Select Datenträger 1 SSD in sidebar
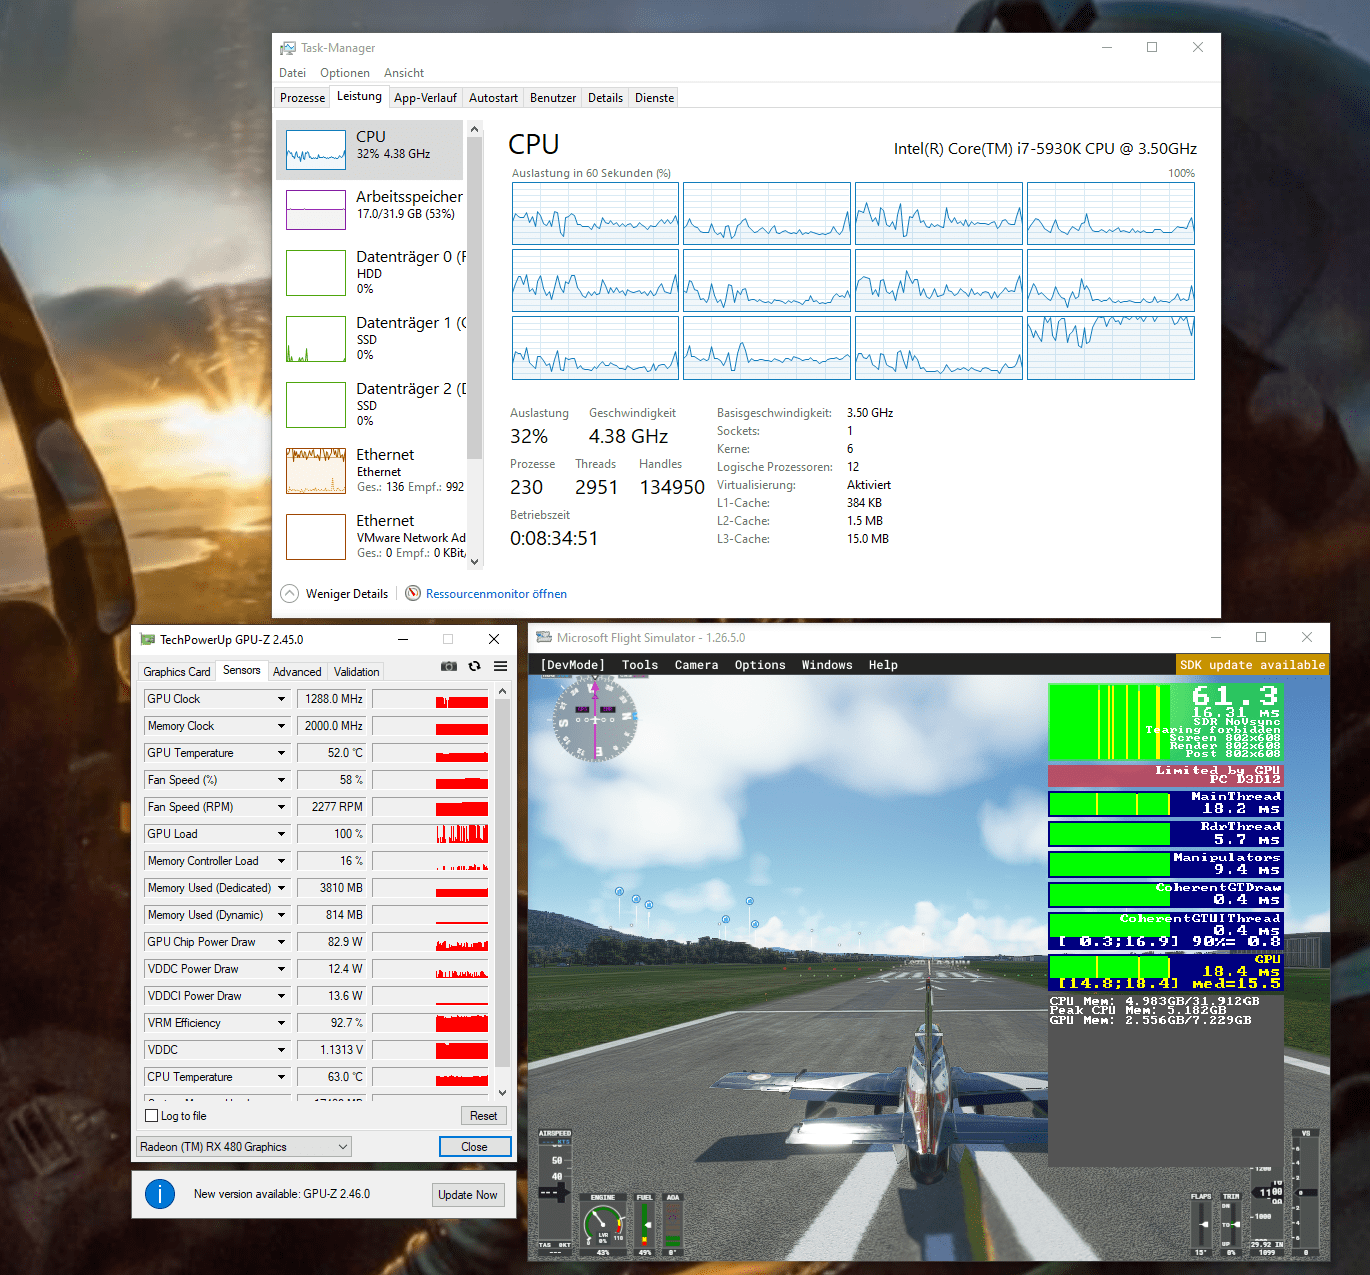Image resolution: width=1370 pixels, height=1275 pixels. (x=370, y=339)
